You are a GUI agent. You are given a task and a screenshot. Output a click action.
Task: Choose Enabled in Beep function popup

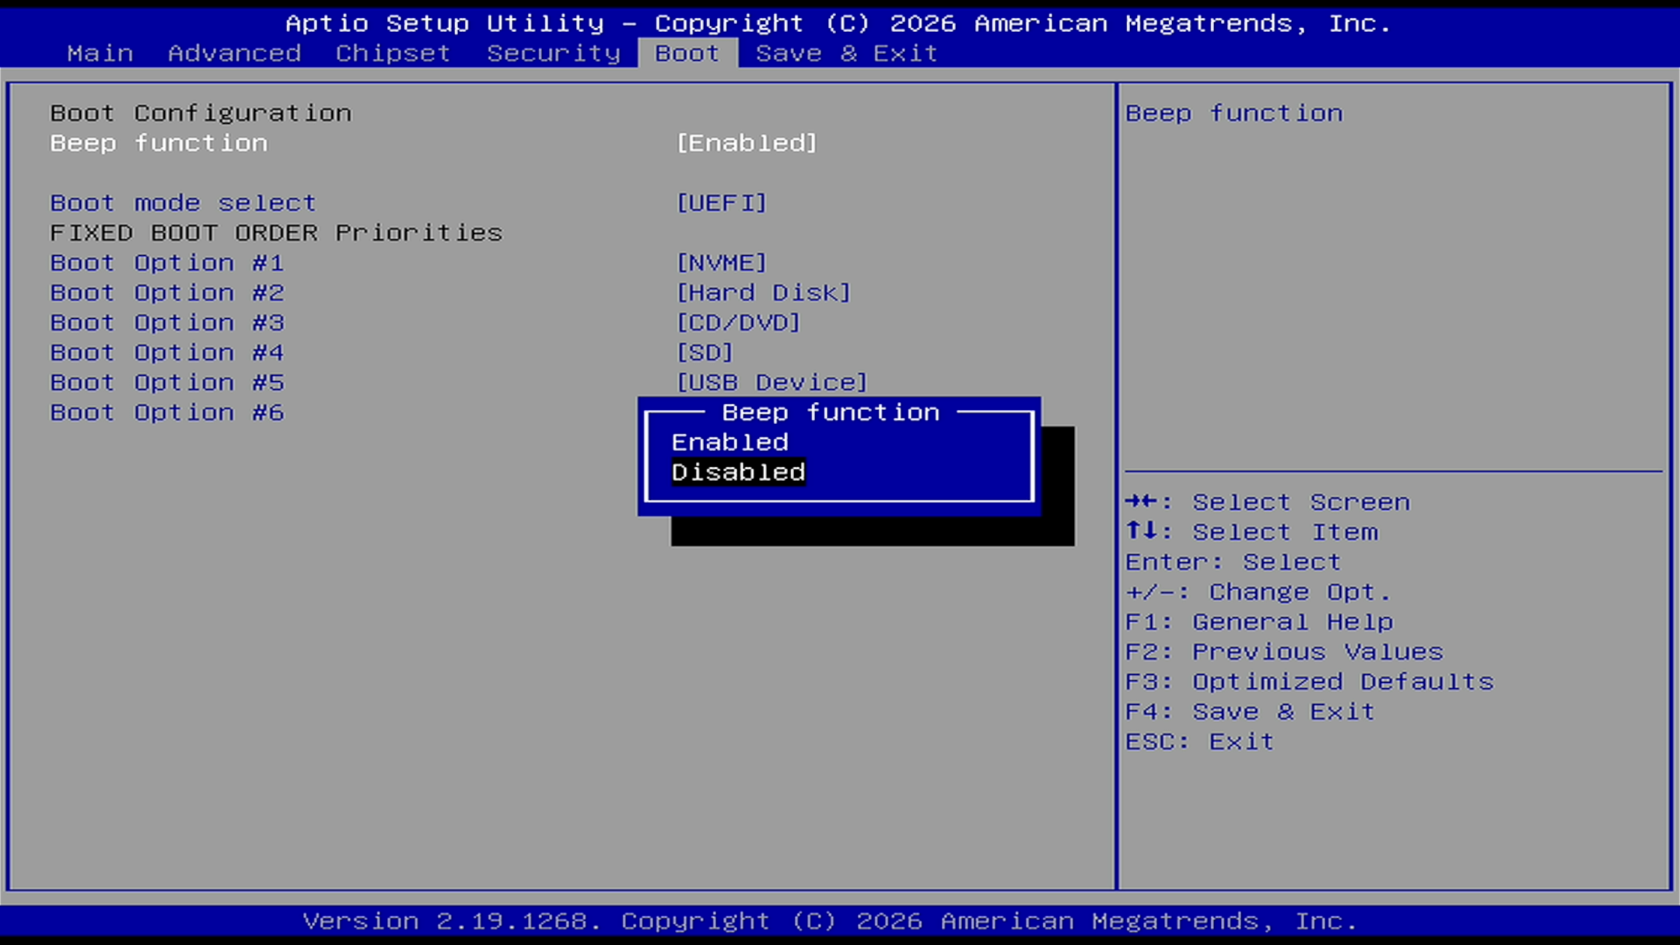pos(730,442)
